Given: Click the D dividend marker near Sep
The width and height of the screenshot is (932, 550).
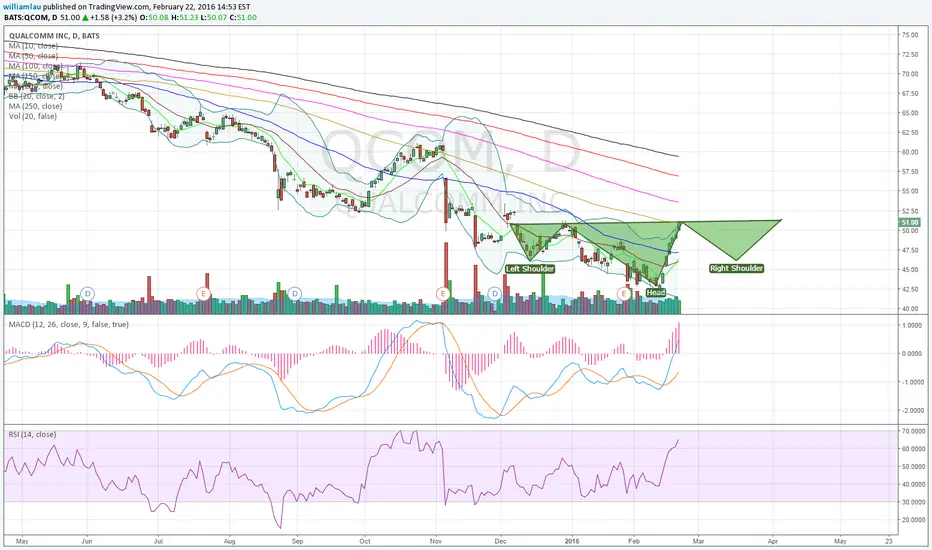Looking at the screenshot, I should [x=295, y=293].
